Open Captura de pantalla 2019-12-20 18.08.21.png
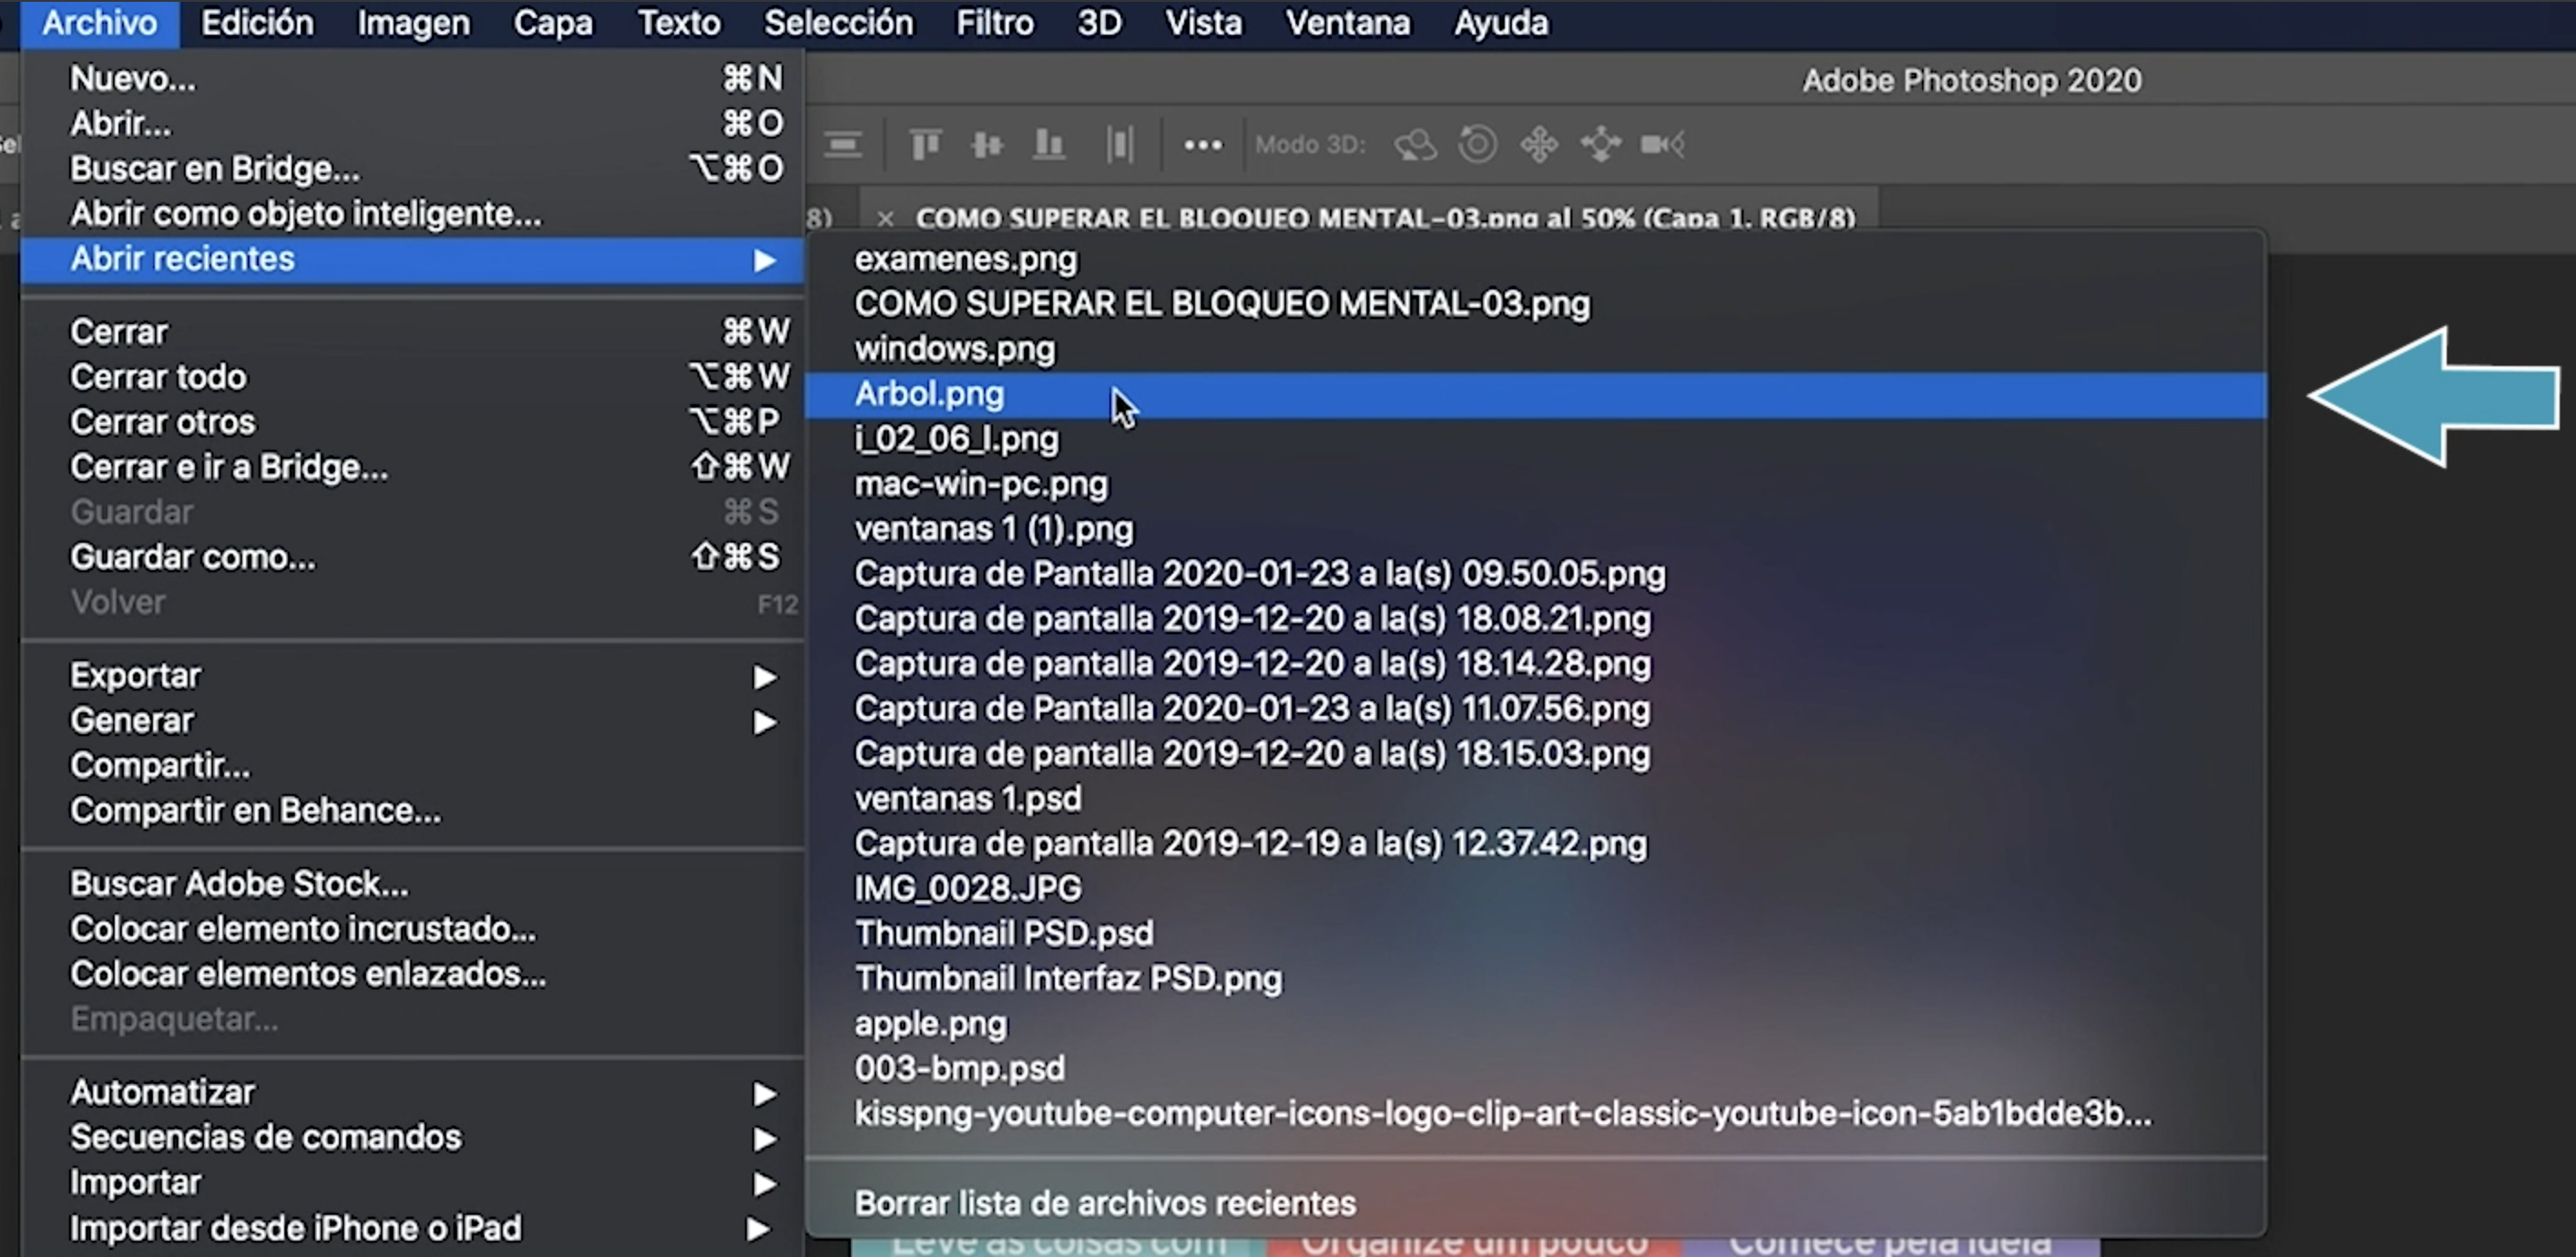Screen dimensions: 2576x1257 tap(1535, 619)
